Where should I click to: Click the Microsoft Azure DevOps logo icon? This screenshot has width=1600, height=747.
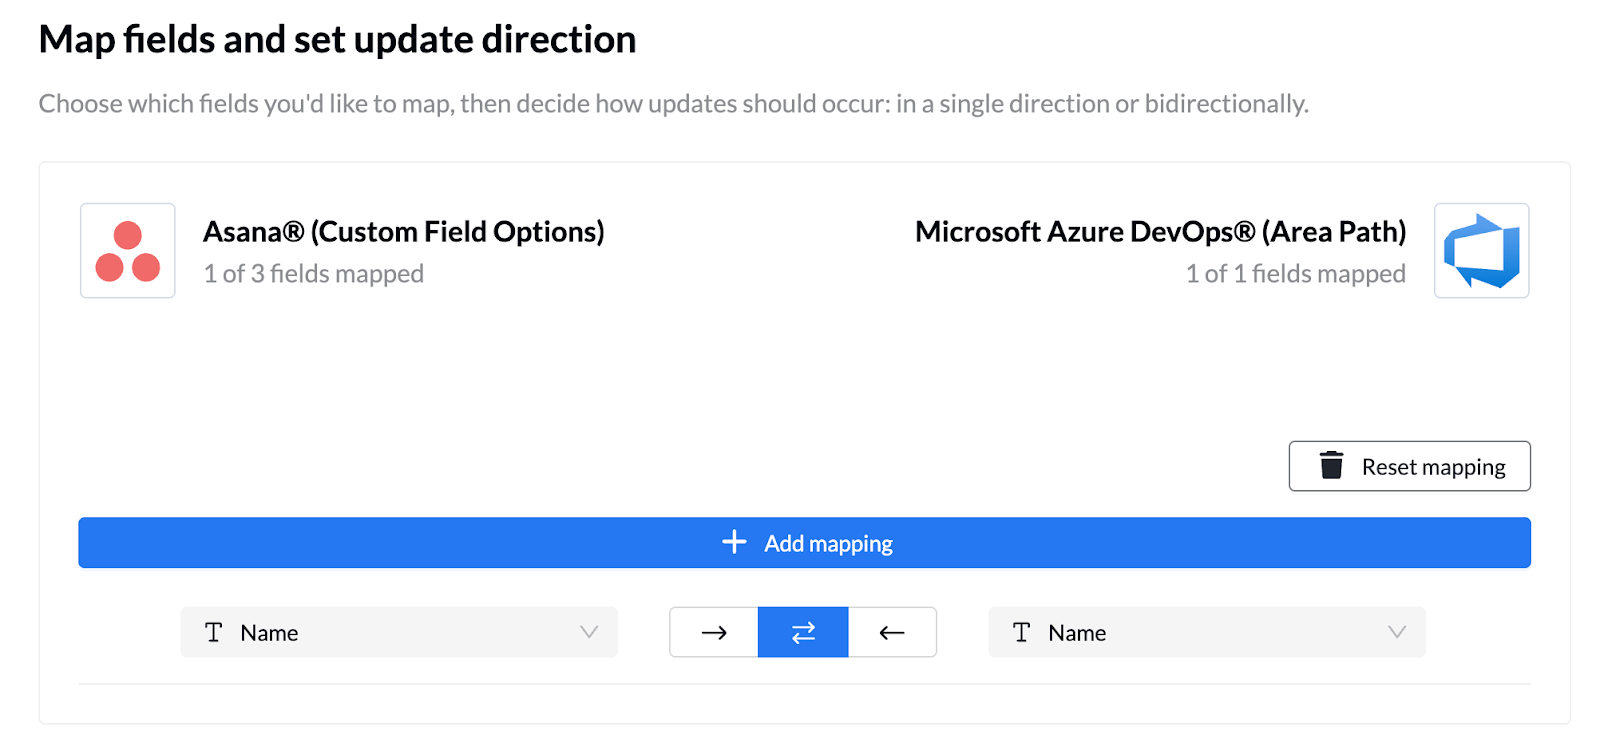[x=1481, y=251]
